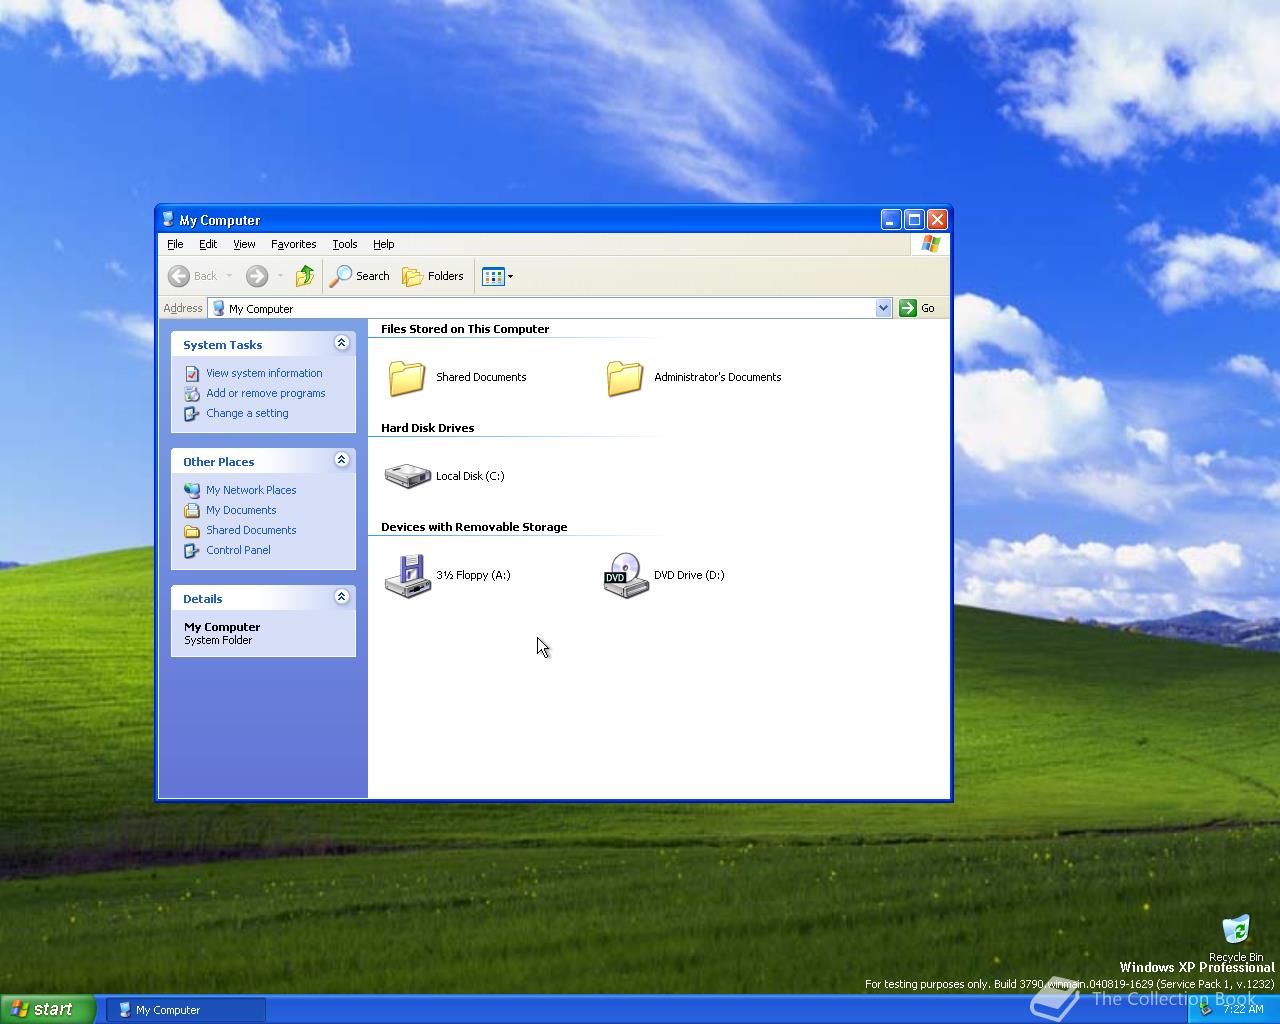Click the Forward arrow toolbar button
The height and width of the screenshot is (1024, 1280).
click(257, 276)
